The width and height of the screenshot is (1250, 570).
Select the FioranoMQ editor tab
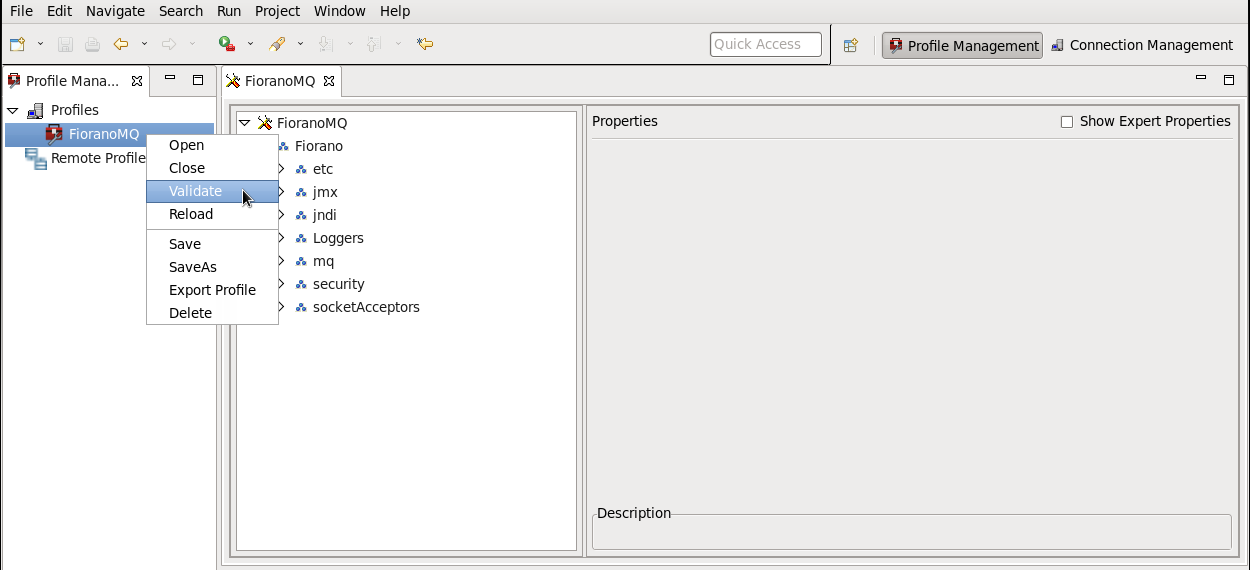coord(279,81)
